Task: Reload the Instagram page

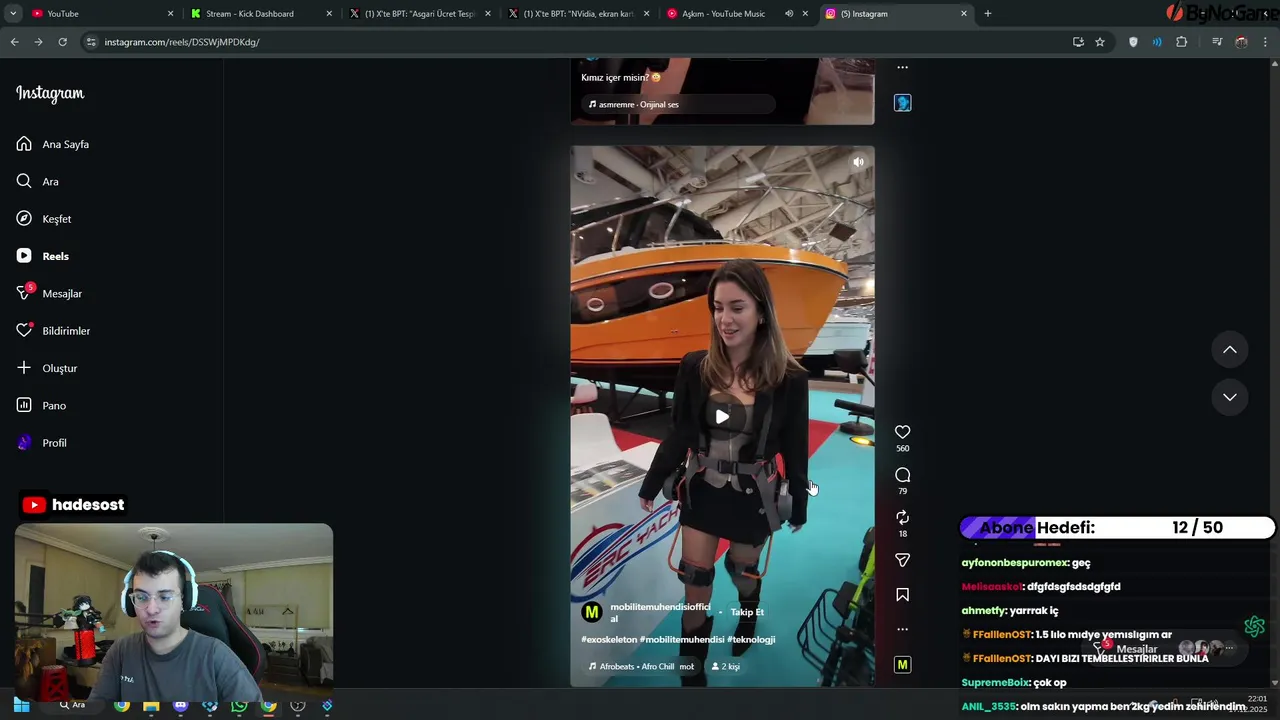Action: [62, 42]
